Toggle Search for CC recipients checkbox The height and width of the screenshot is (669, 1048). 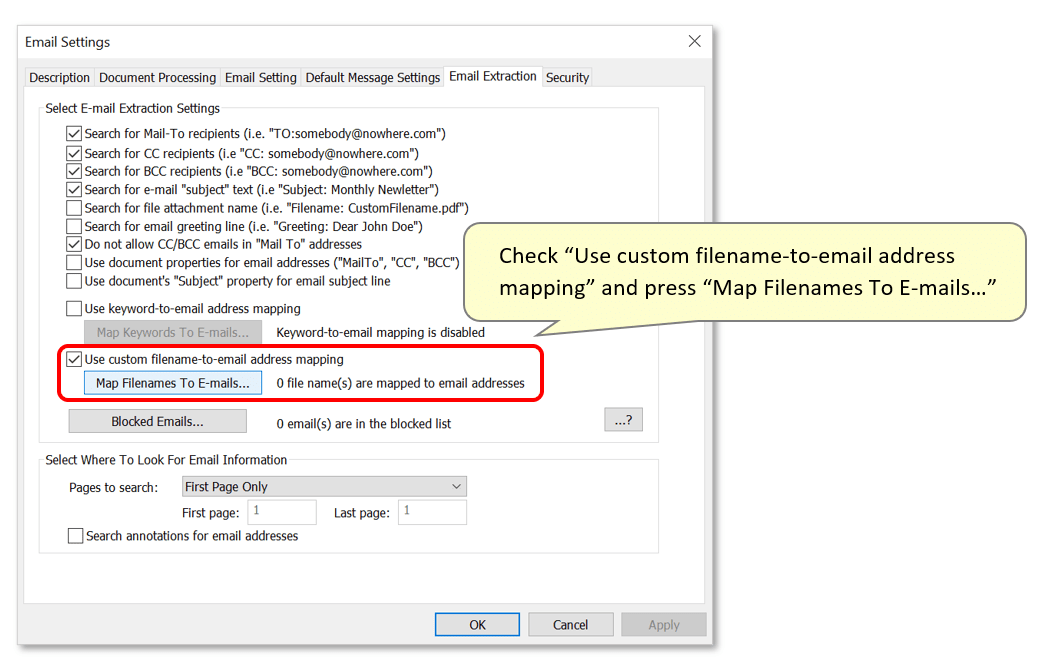pos(74,154)
